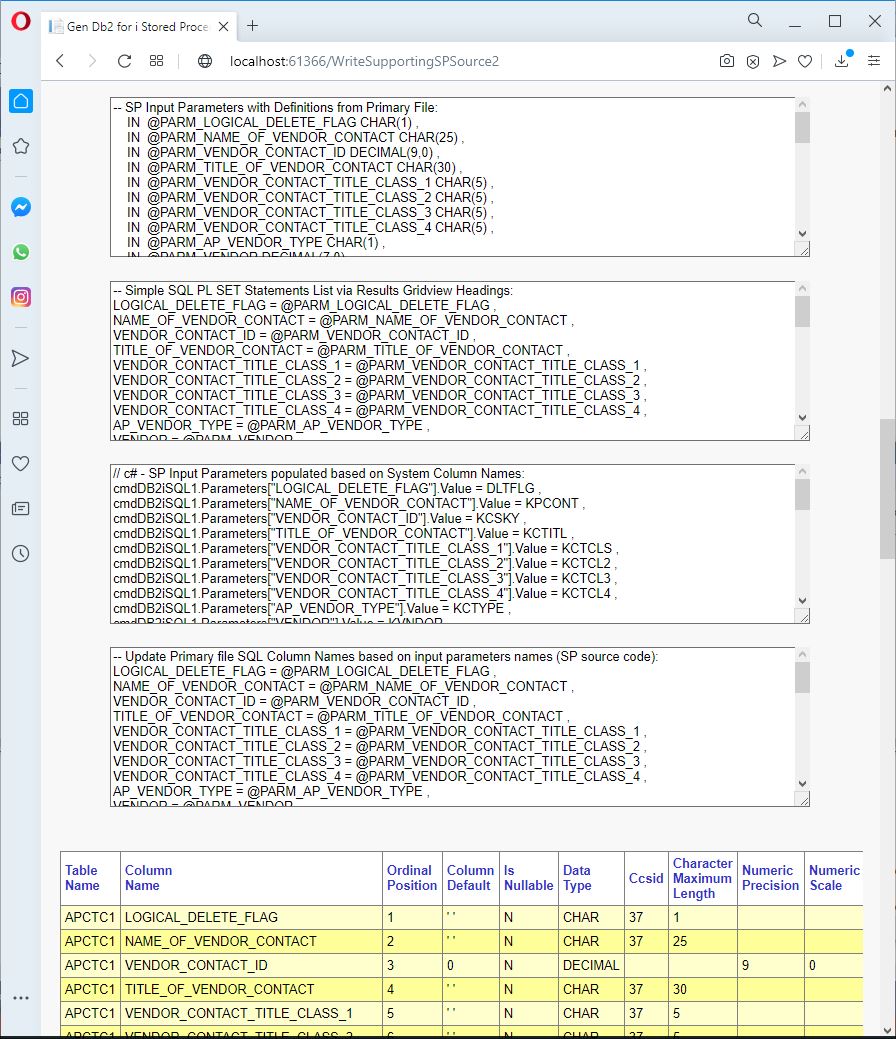This screenshot has width=896, height=1039.
Task: Open Personal News in sidebar
Action: click(x=21, y=509)
